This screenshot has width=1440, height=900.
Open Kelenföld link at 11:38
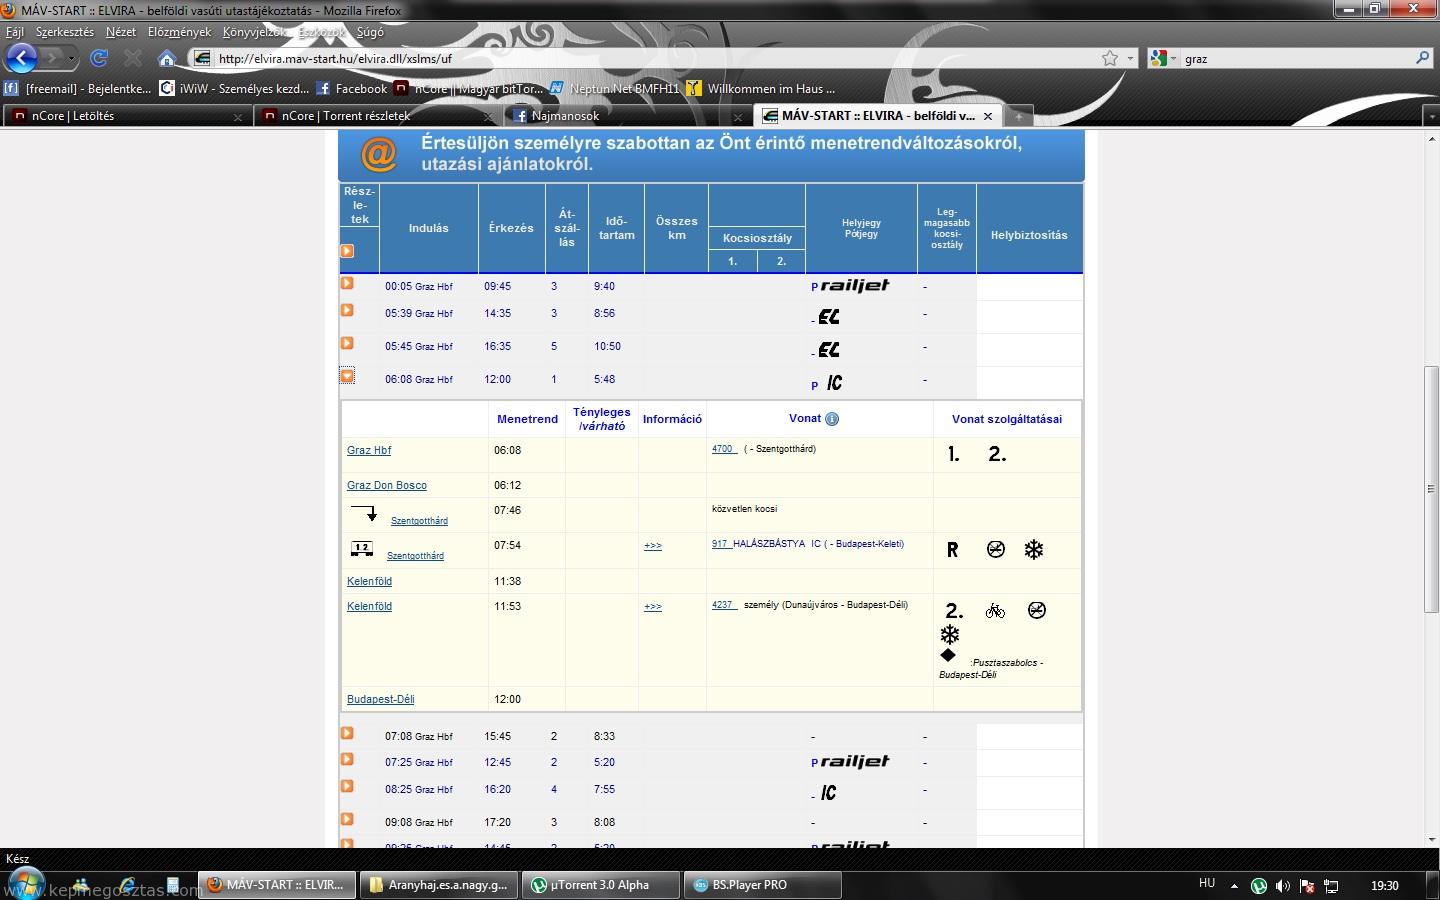(x=369, y=581)
